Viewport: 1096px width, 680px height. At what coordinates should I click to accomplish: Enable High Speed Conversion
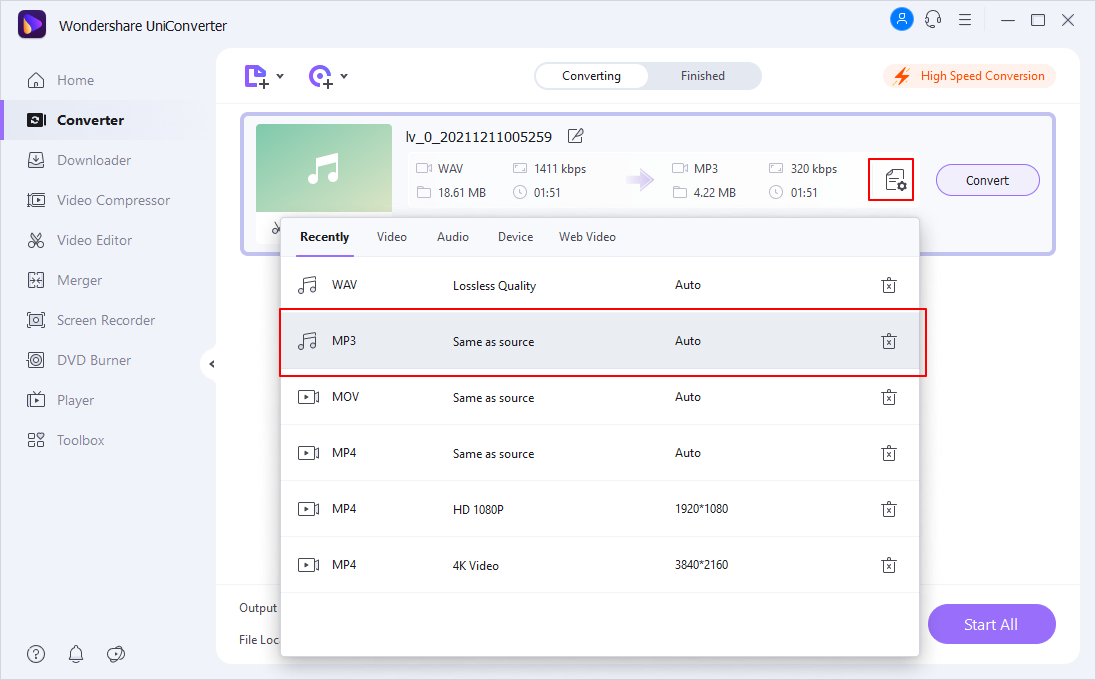(969, 76)
